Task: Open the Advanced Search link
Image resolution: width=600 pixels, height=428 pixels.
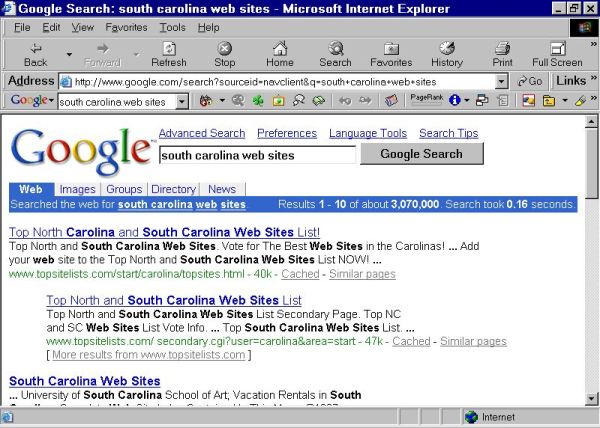Action: click(202, 133)
